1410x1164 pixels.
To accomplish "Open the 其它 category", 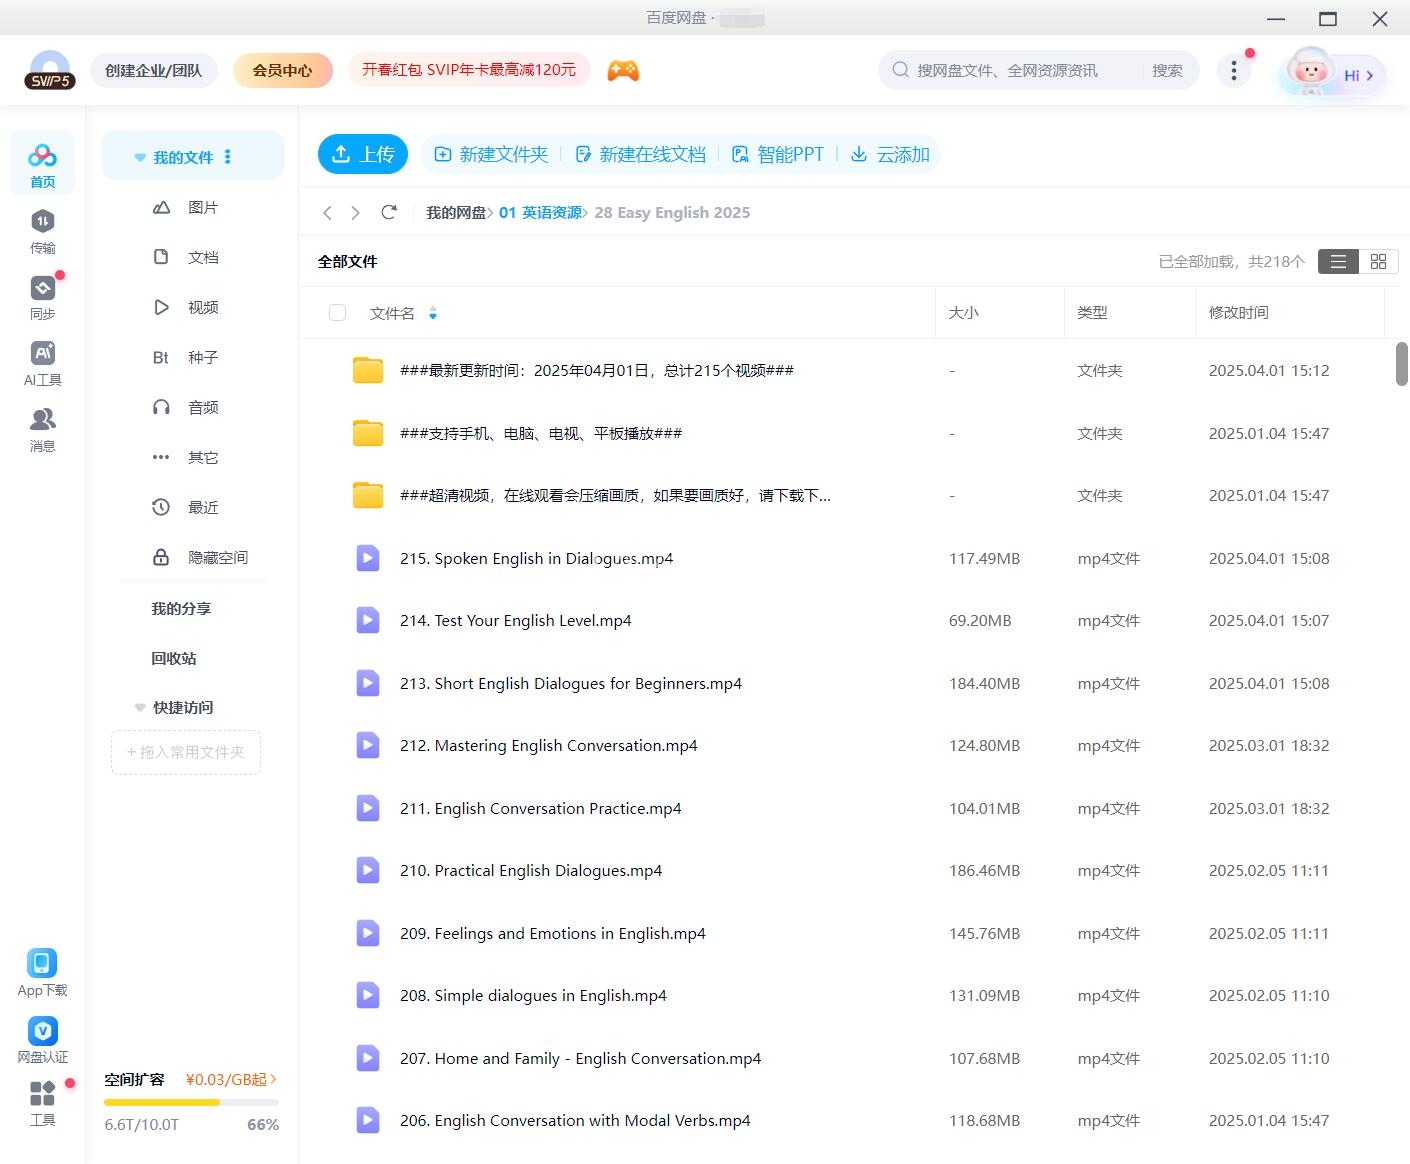I will click(185, 457).
